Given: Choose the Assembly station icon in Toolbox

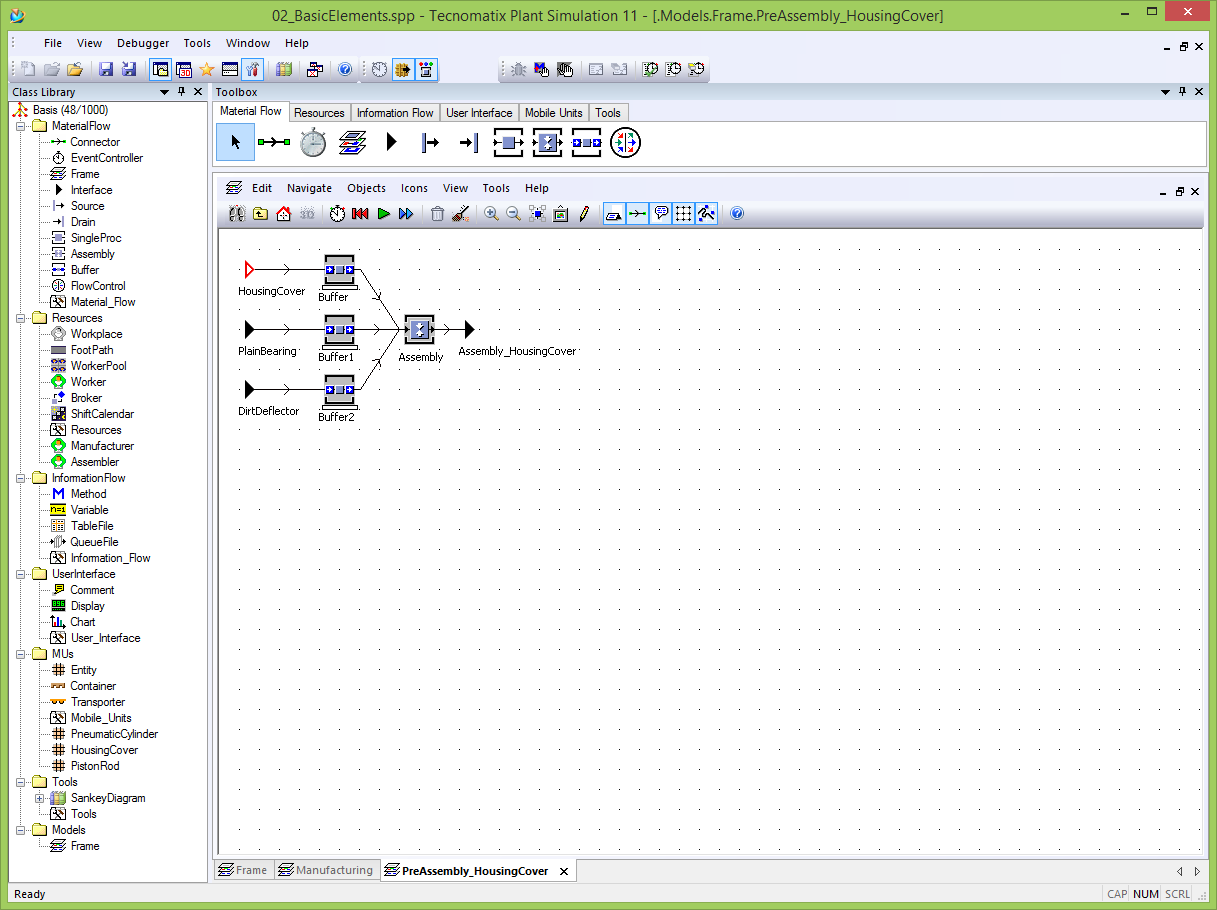Looking at the screenshot, I should click(547, 143).
